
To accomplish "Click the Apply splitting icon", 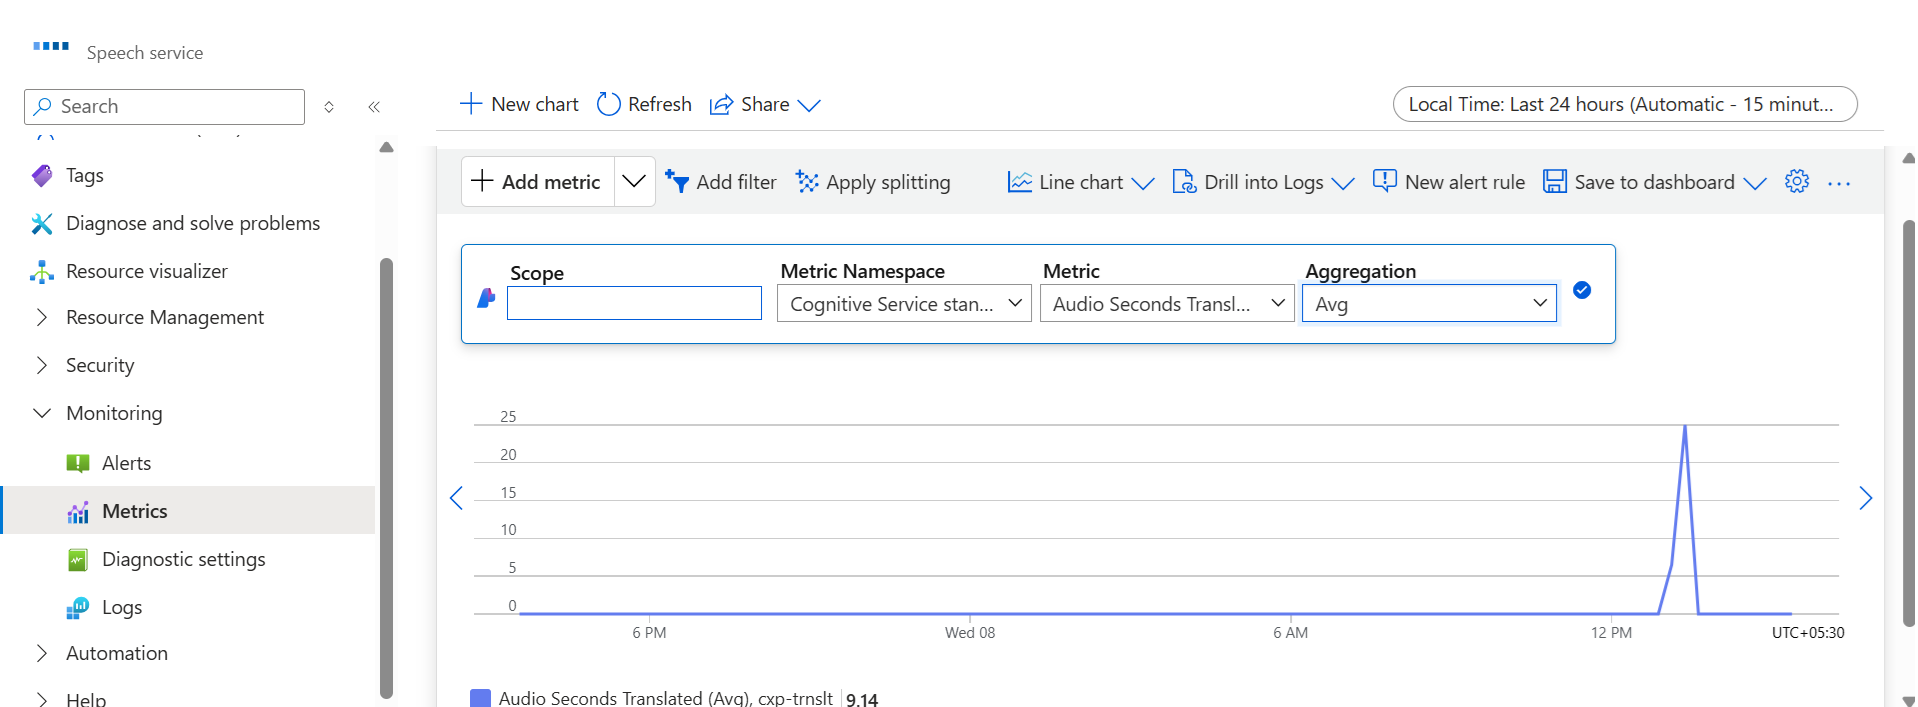I will [807, 181].
